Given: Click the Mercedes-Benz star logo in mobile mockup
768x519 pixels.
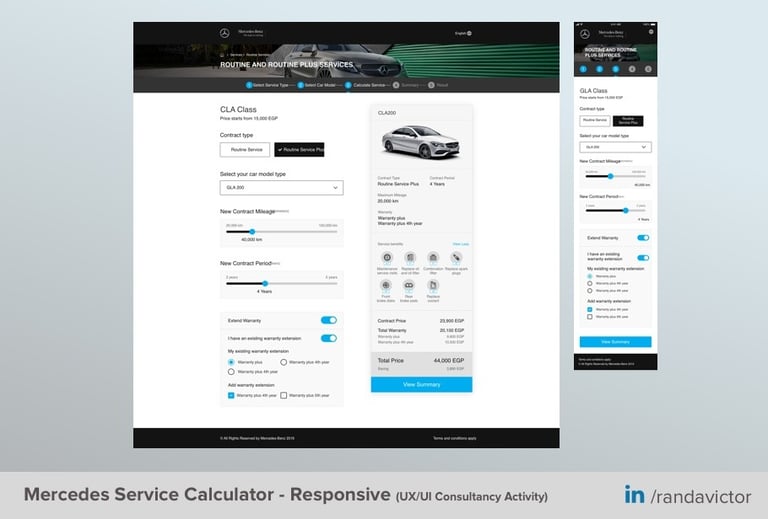Looking at the screenshot, I should (x=585, y=34).
